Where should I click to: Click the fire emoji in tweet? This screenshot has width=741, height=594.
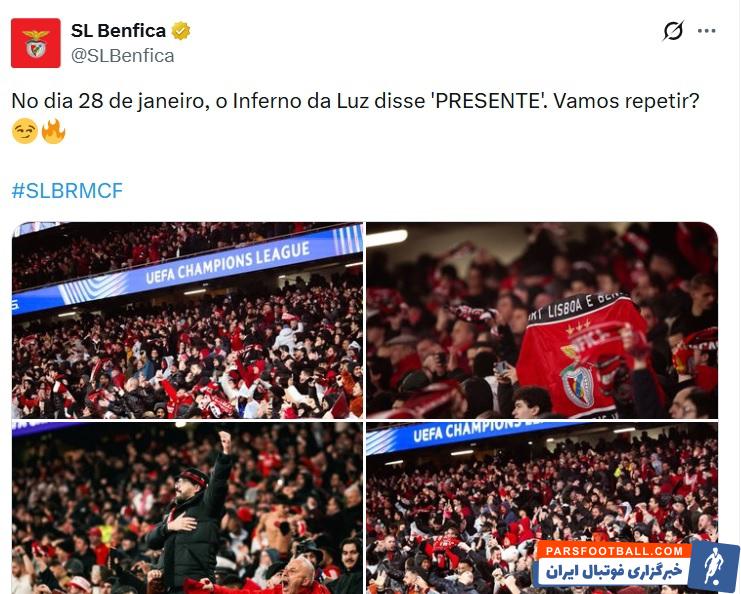point(53,131)
